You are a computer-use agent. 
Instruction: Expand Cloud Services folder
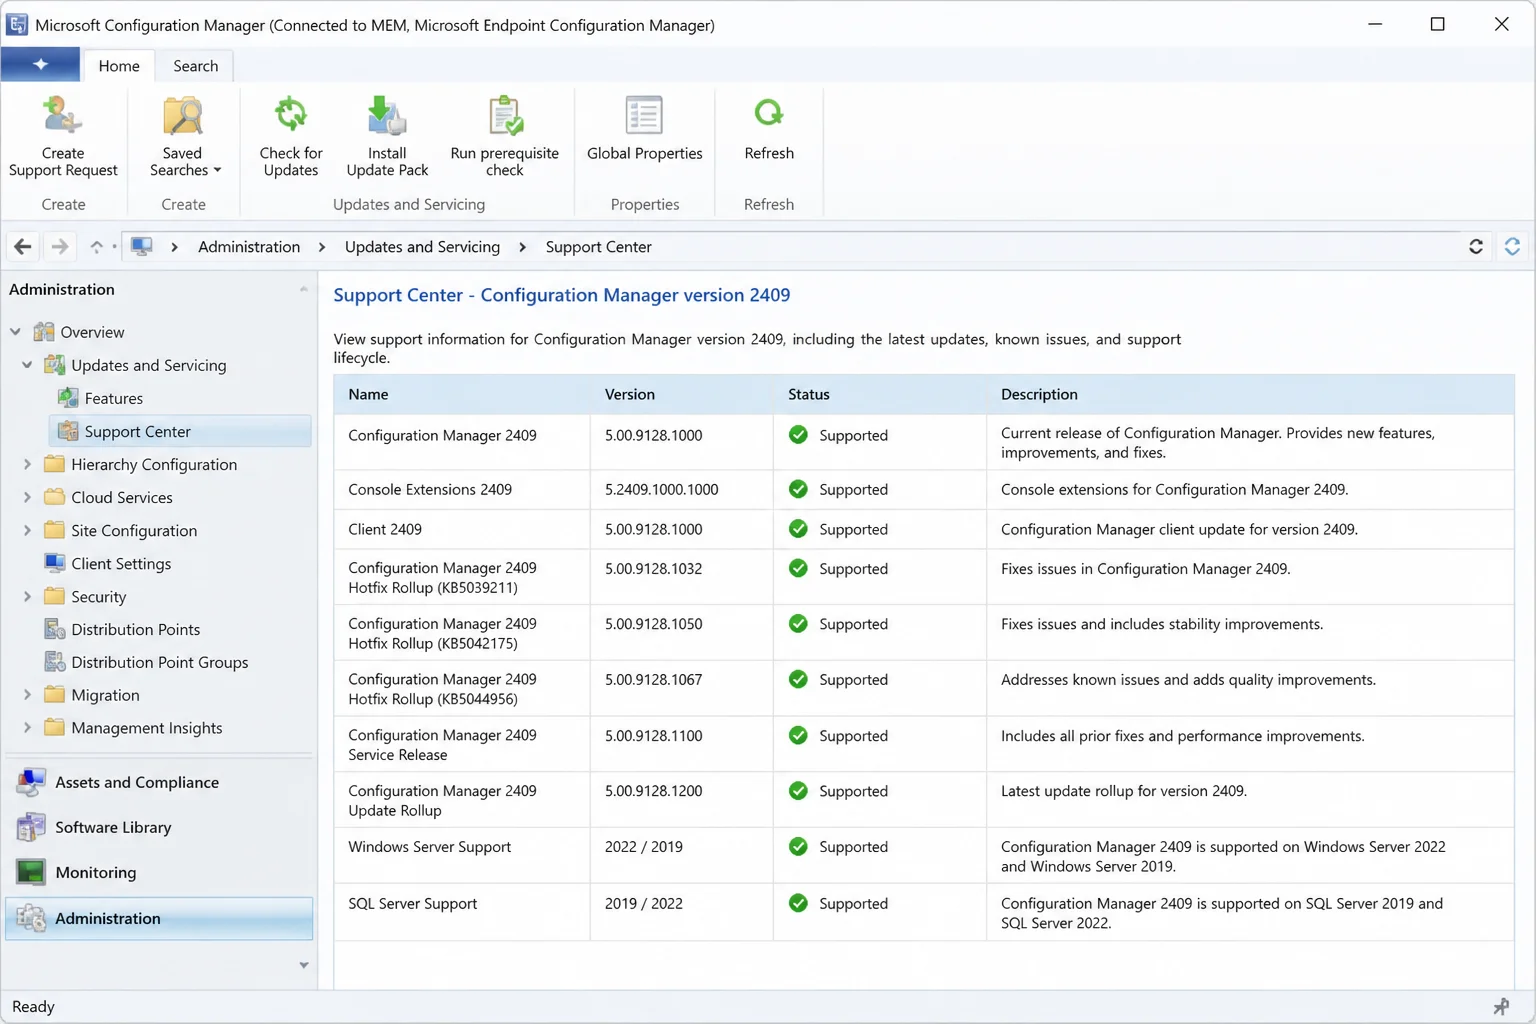click(27, 497)
